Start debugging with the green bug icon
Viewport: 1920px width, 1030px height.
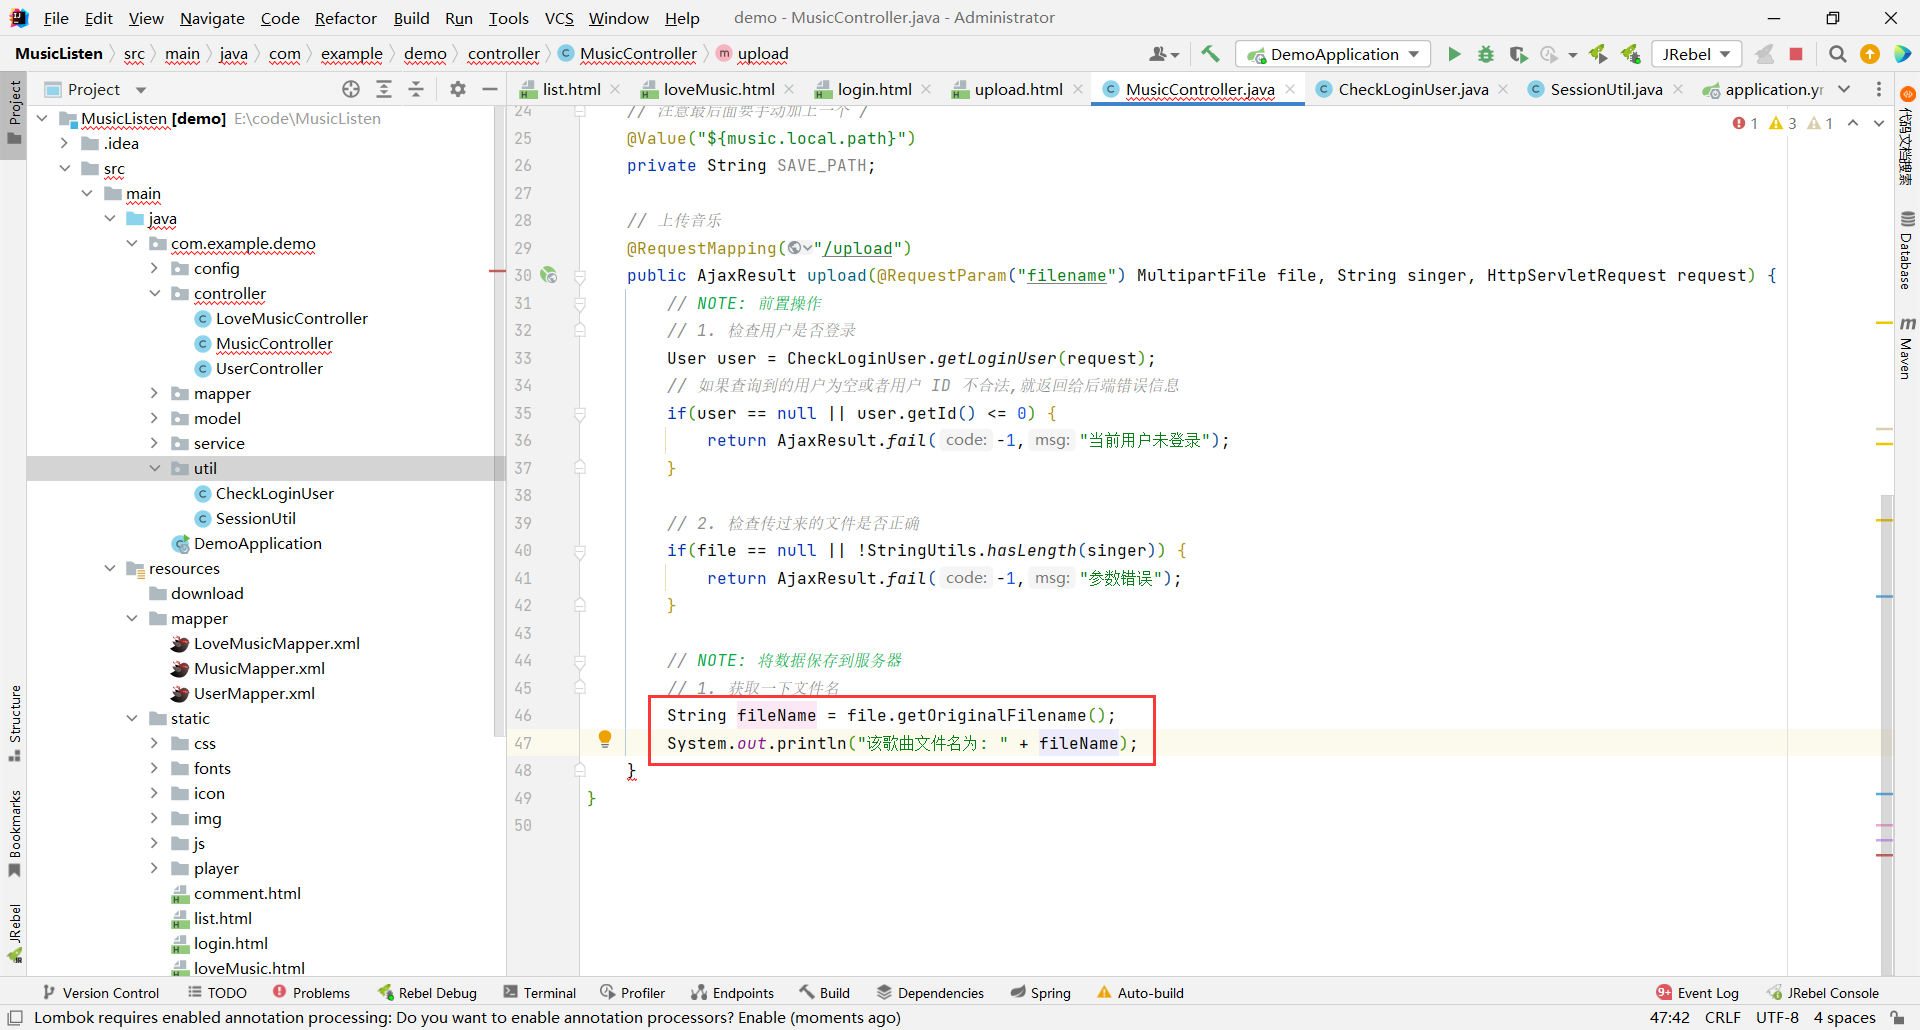[x=1486, y=54]
